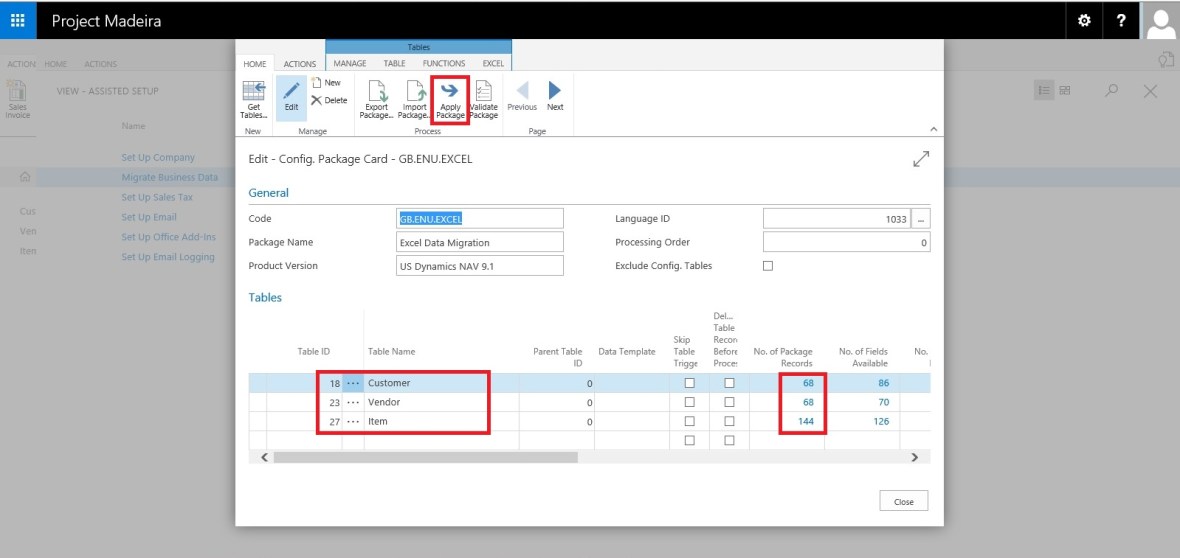Collapse the ribbon using the chevron
Image resolution: width=1180 pixels, height=558 pixels.
tap(933, 129)
